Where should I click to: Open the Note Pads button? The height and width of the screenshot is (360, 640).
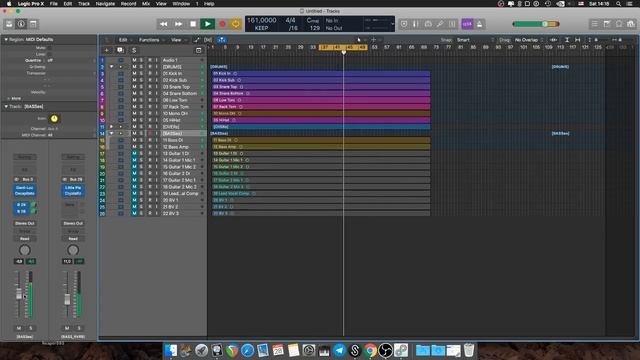[607, 24]
